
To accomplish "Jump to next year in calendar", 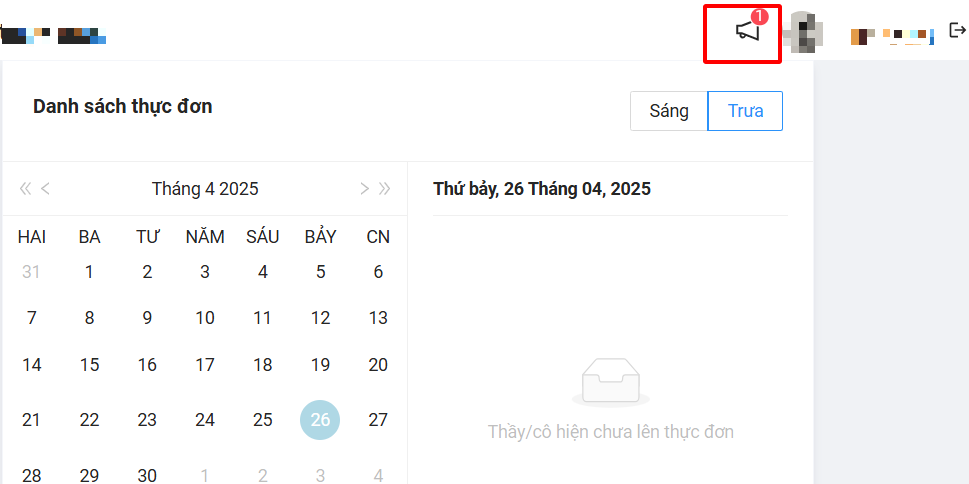I will pyautogui.click(x=384, y=188).
